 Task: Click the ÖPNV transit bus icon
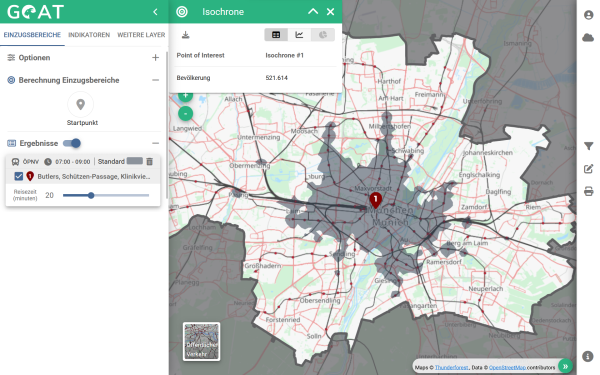click(15, 162)
